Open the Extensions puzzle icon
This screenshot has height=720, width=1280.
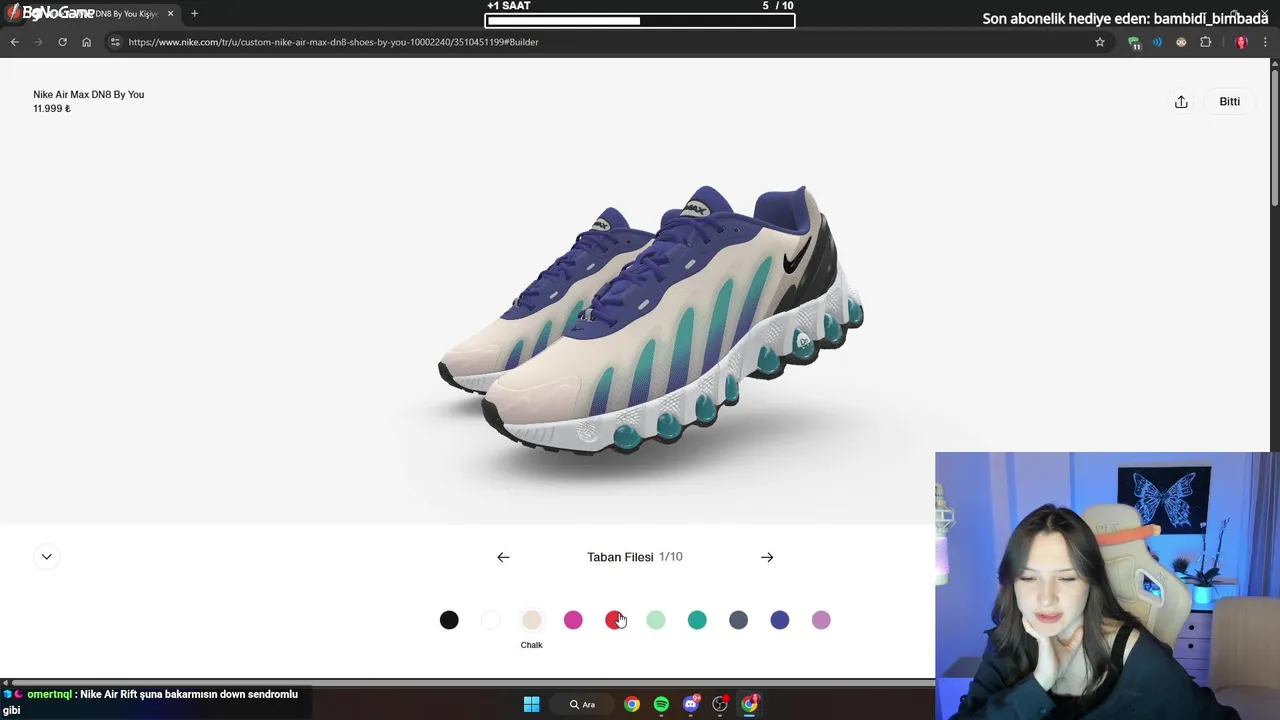pyautogui.click(x=1205, y=42)
